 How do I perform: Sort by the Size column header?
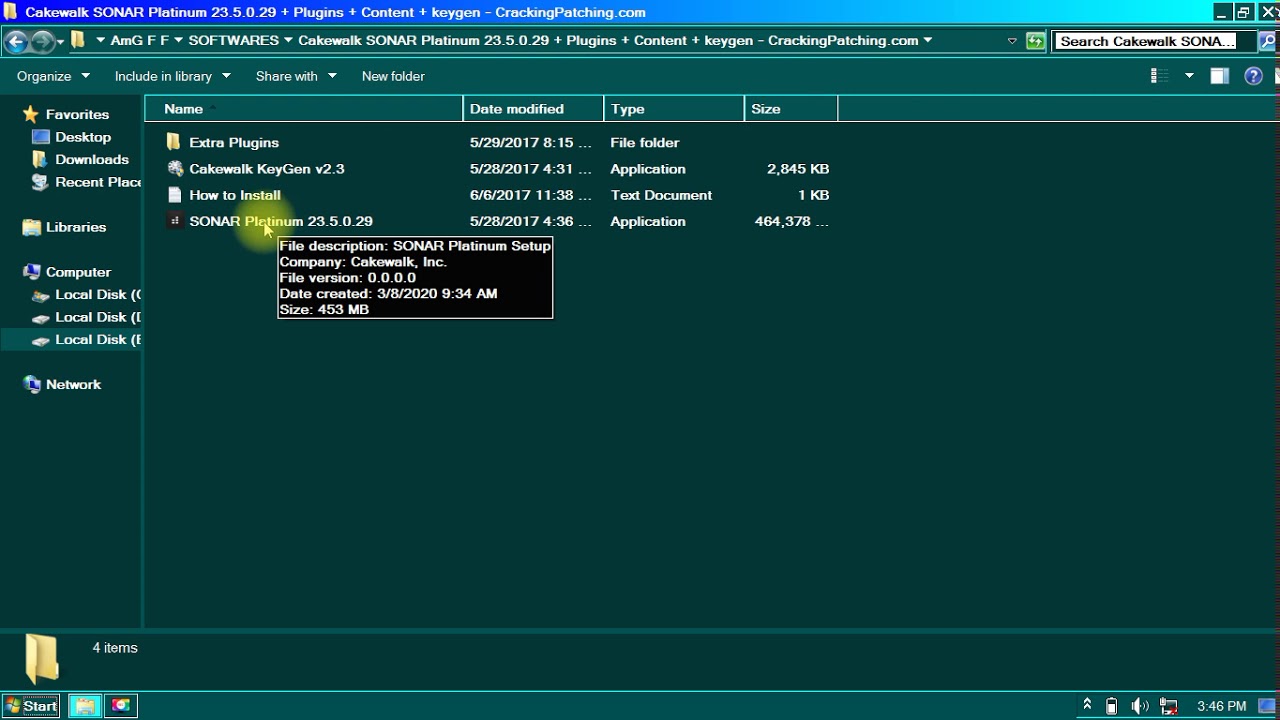click(792, 109)
